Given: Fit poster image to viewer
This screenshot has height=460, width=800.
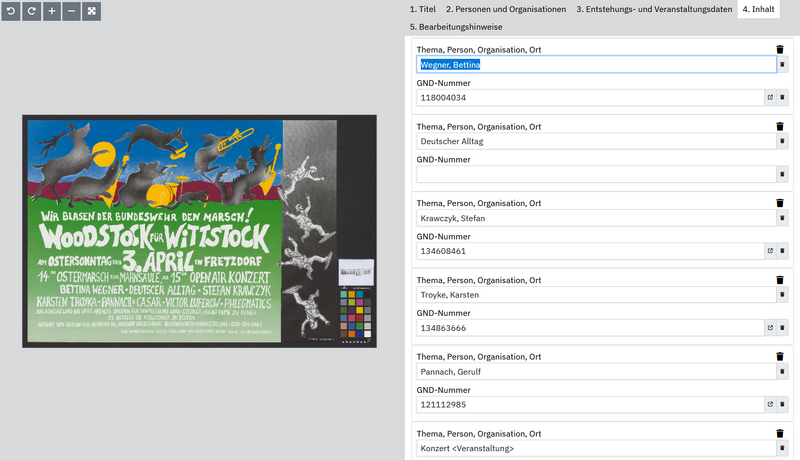Looking at the screenshot, I should pyautogui.click(x=91, y=11).
